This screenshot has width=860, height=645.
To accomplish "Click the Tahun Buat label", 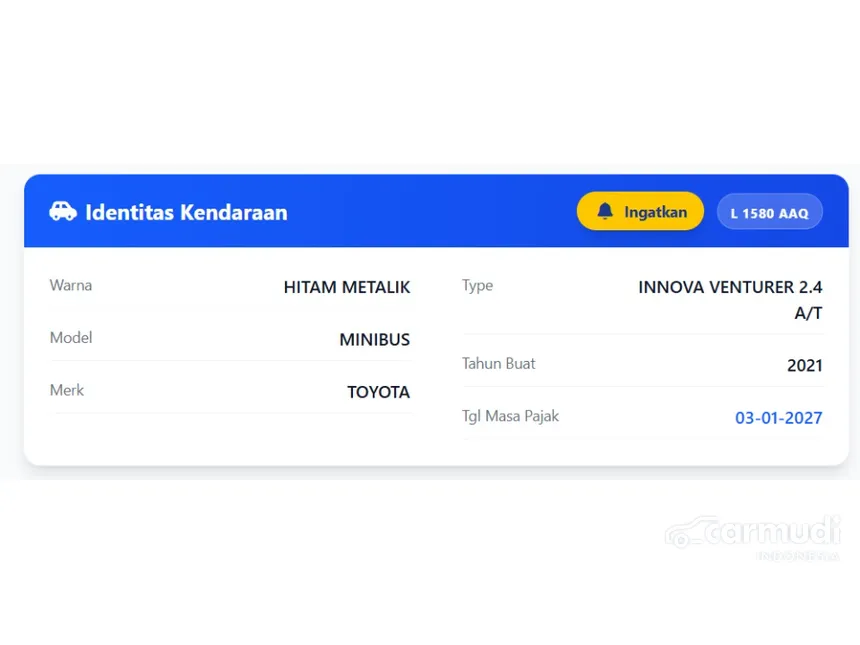I will click(498, 363).
